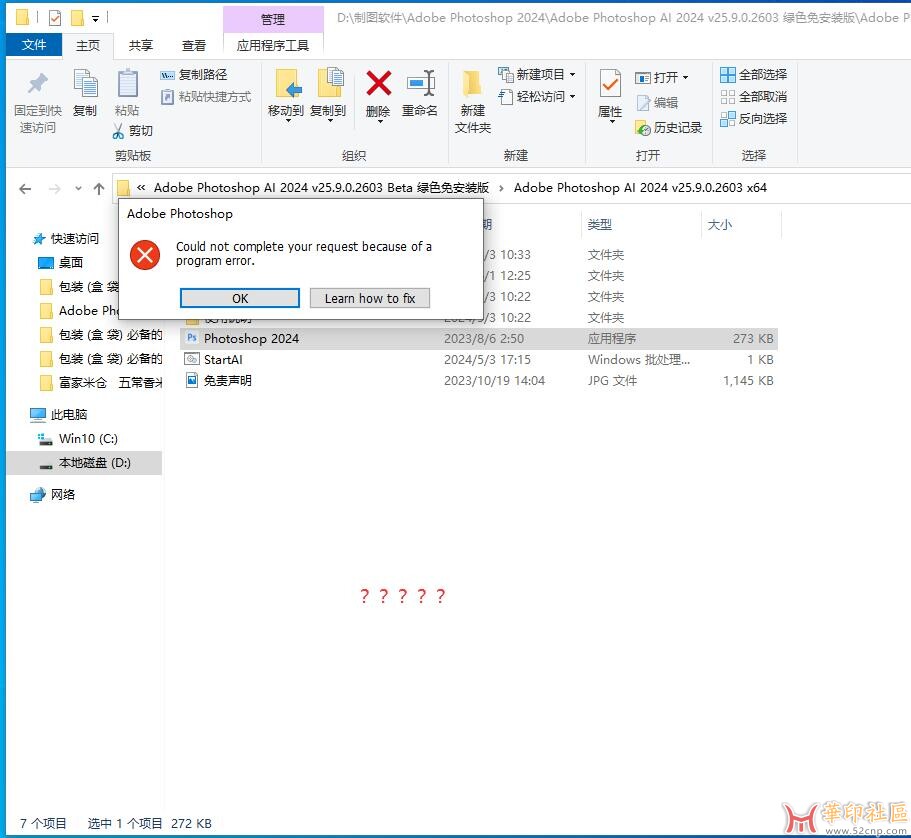Click the 类型 column header
This screenshot has width=911, height=838.
[x=600, y=224]
